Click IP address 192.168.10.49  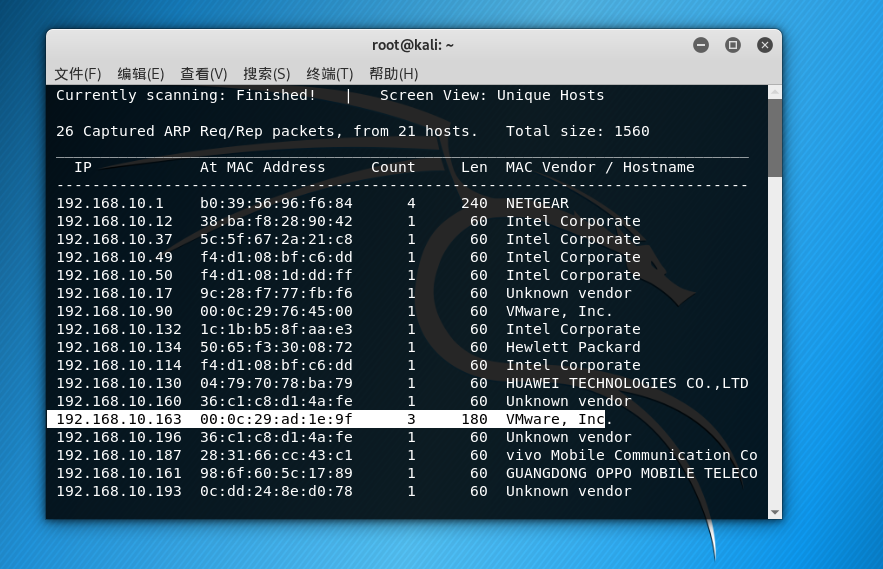114,257
